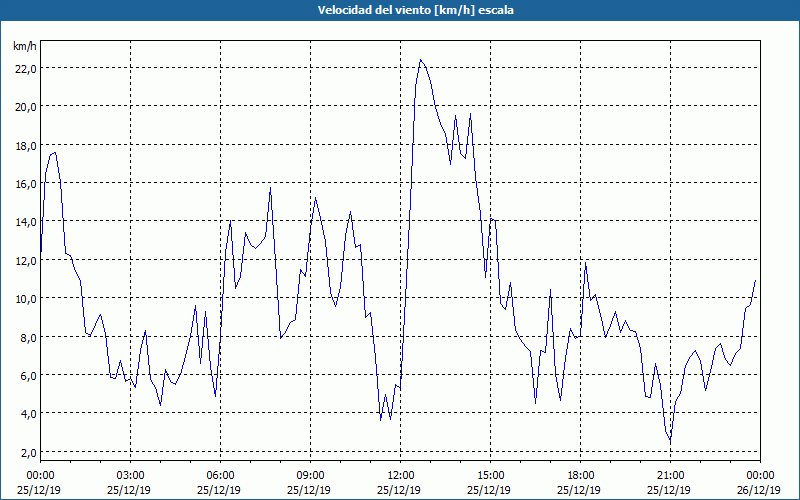Click the 4,0 y-axis label
The height and width of the screenshot is (500, 800).
[28, 414]
